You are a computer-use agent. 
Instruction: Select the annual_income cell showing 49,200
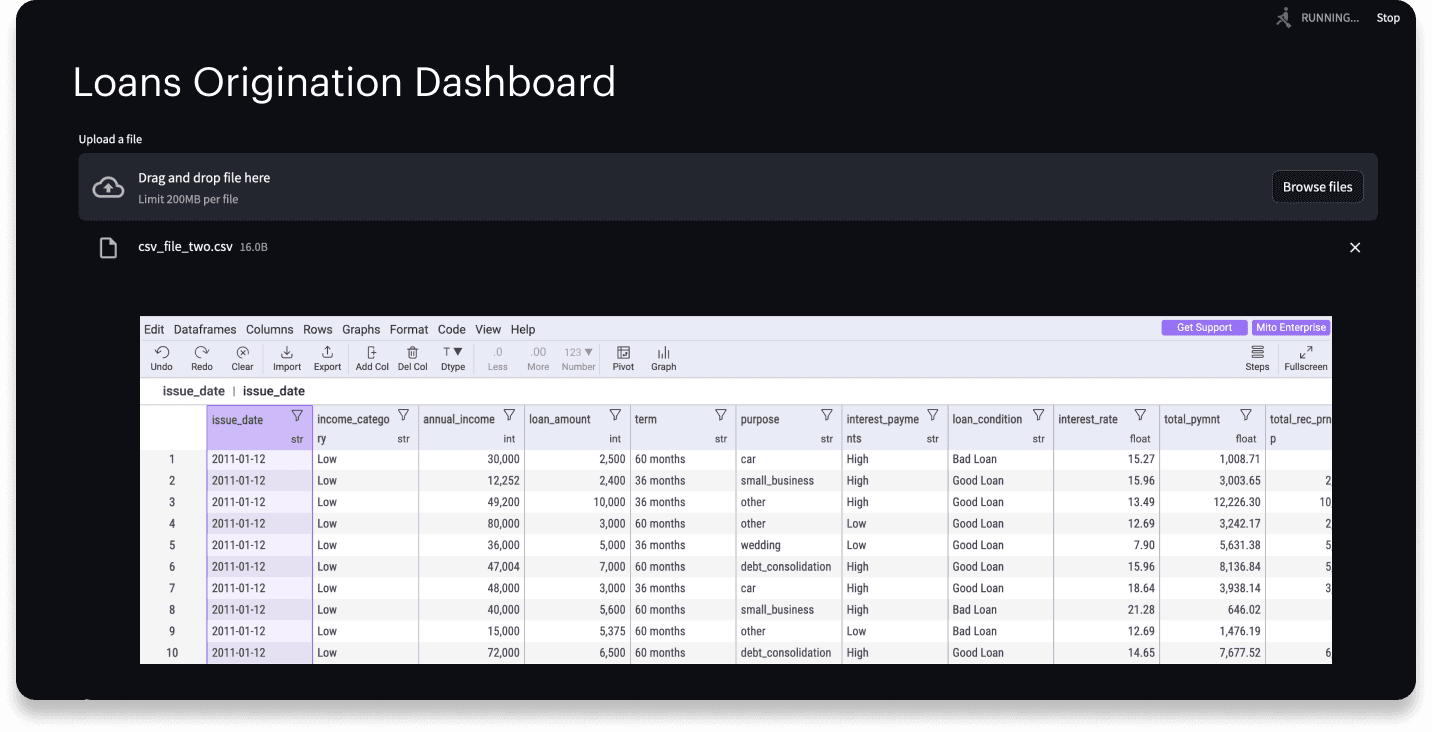(471, 502)
